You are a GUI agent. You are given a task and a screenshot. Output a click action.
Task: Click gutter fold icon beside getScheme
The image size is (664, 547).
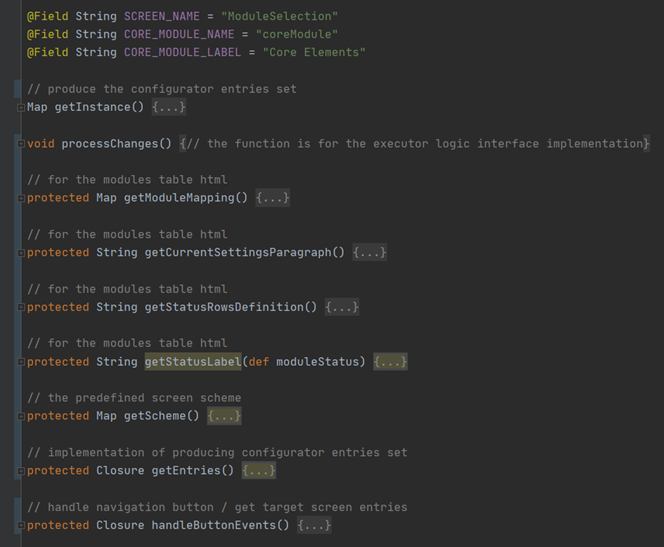coord(21,416)
